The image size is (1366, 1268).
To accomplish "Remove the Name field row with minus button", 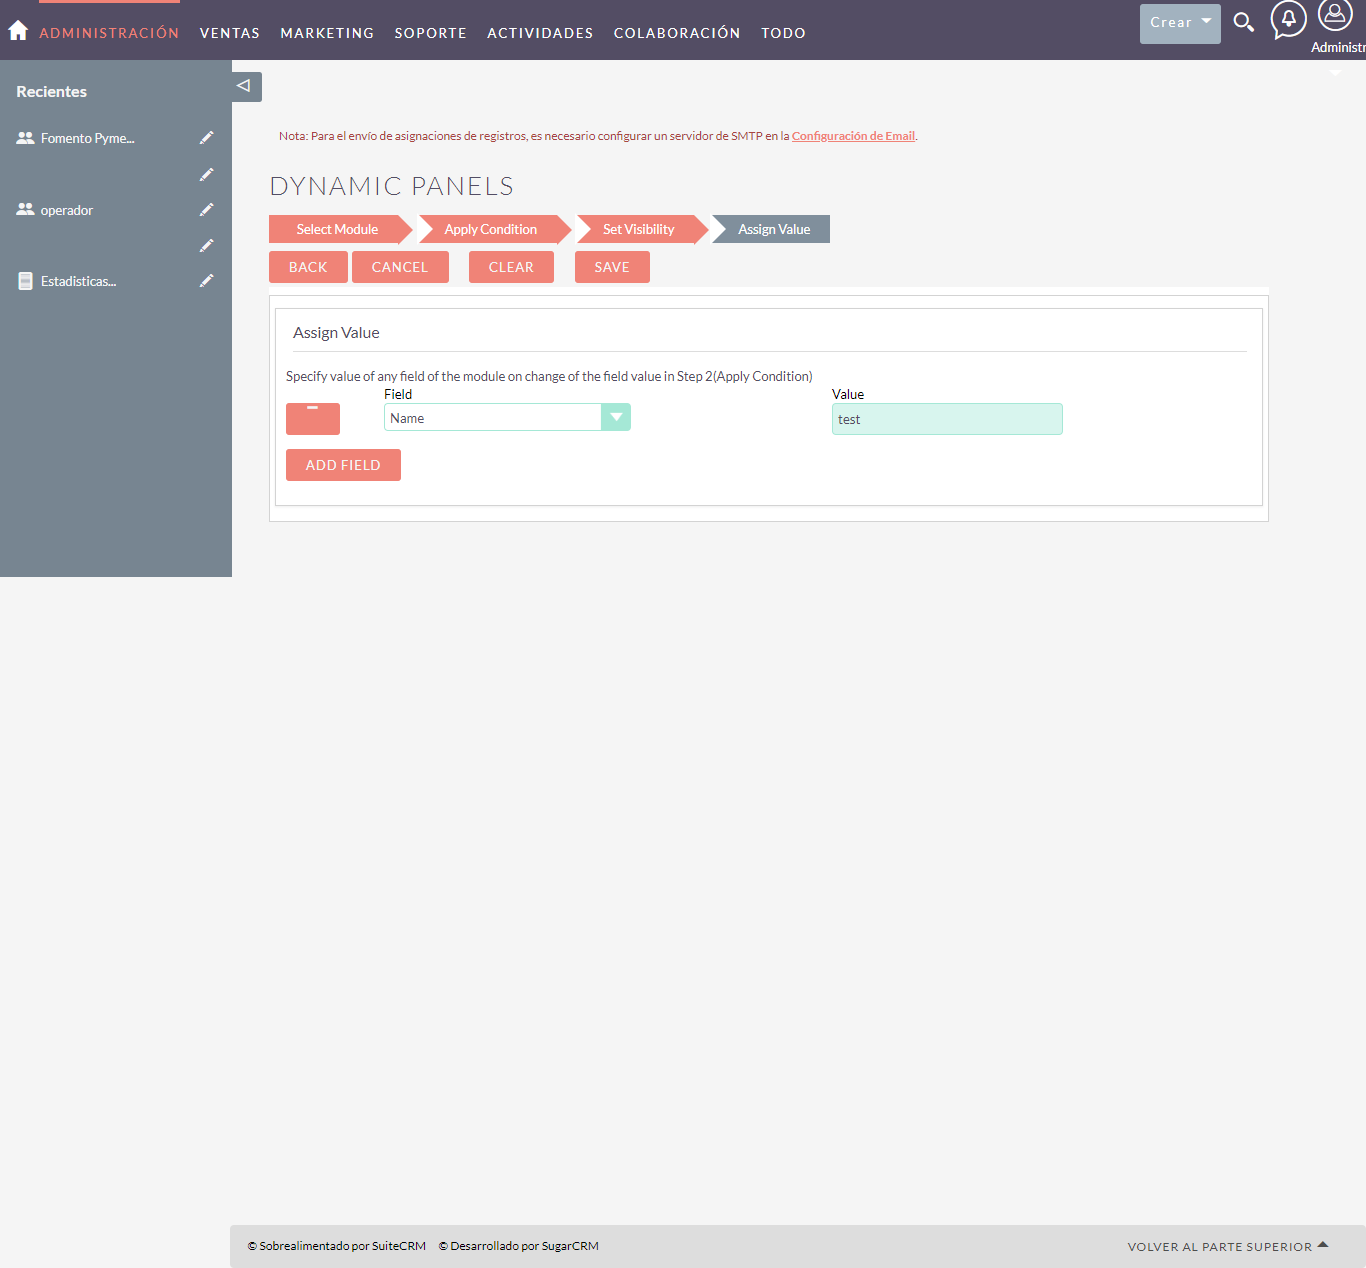I will tap(313, 419).
